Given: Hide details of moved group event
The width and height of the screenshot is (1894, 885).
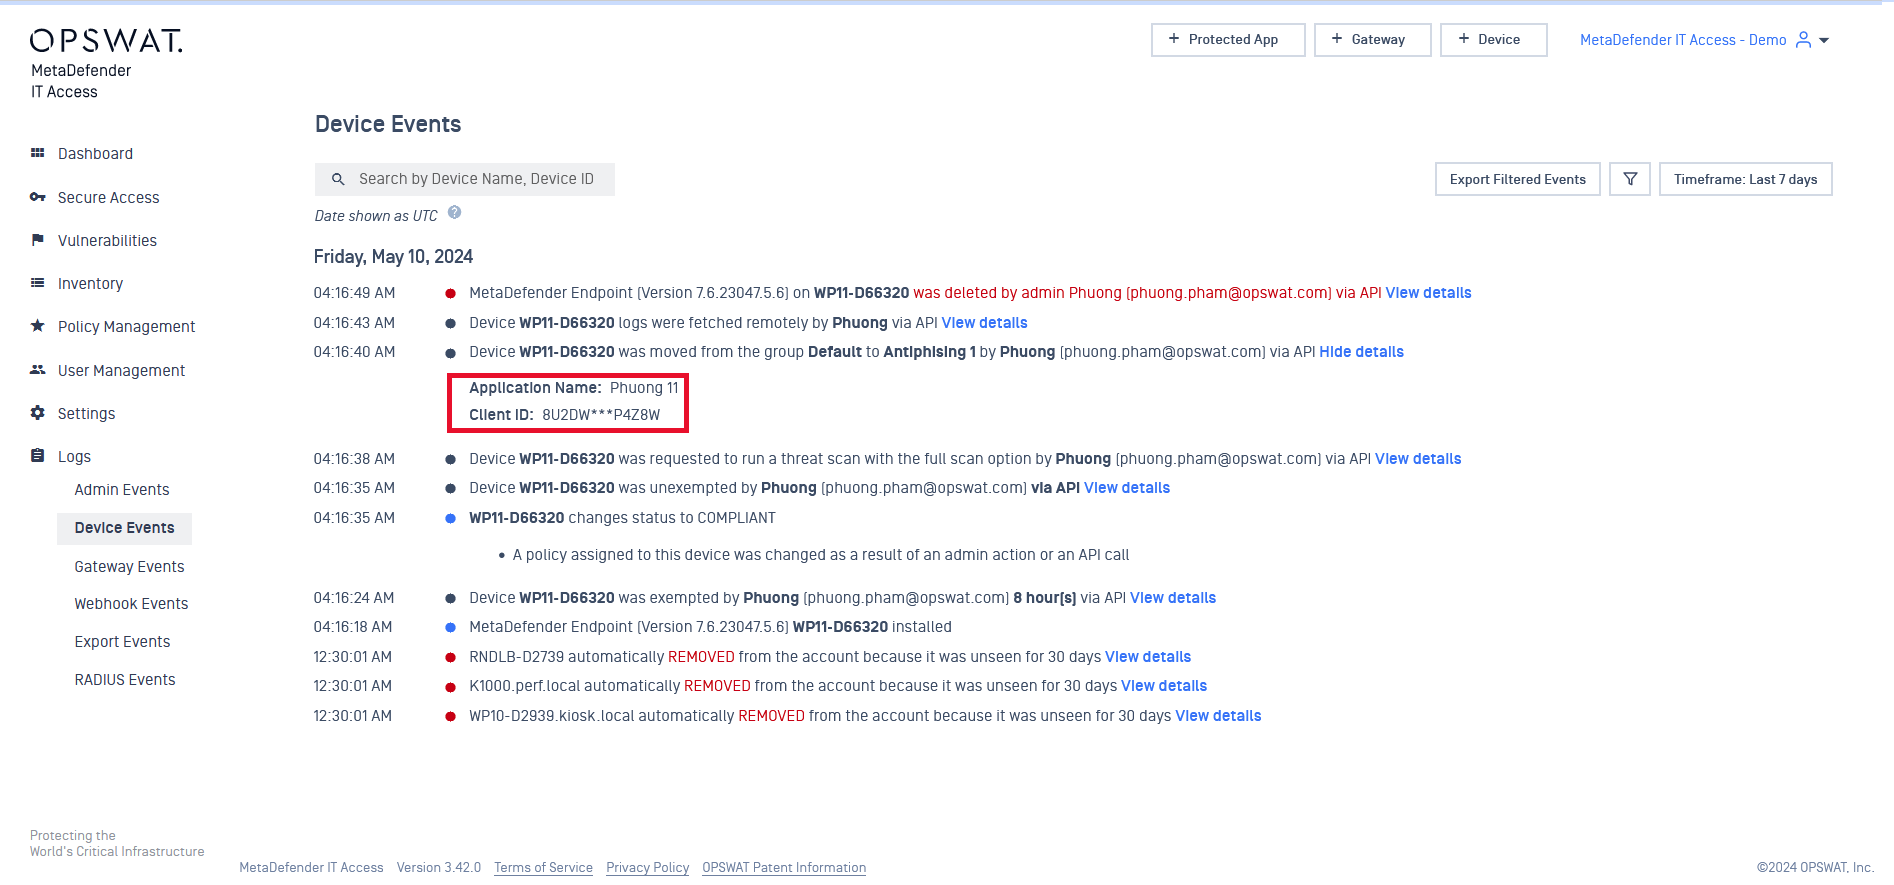Looking at the screenshot, I should click(x=1361, y=352).
